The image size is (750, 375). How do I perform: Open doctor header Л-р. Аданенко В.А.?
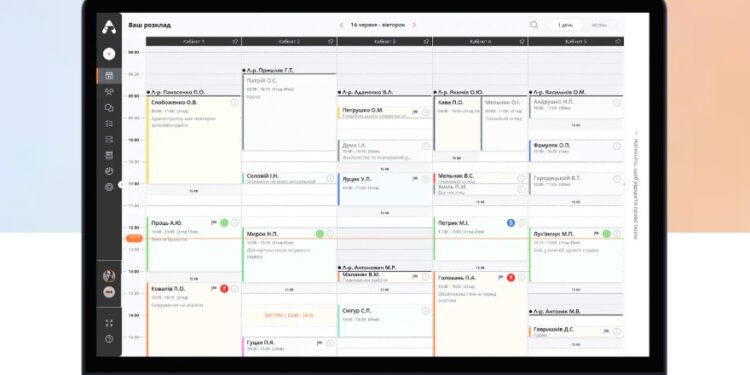click(366, 92)
